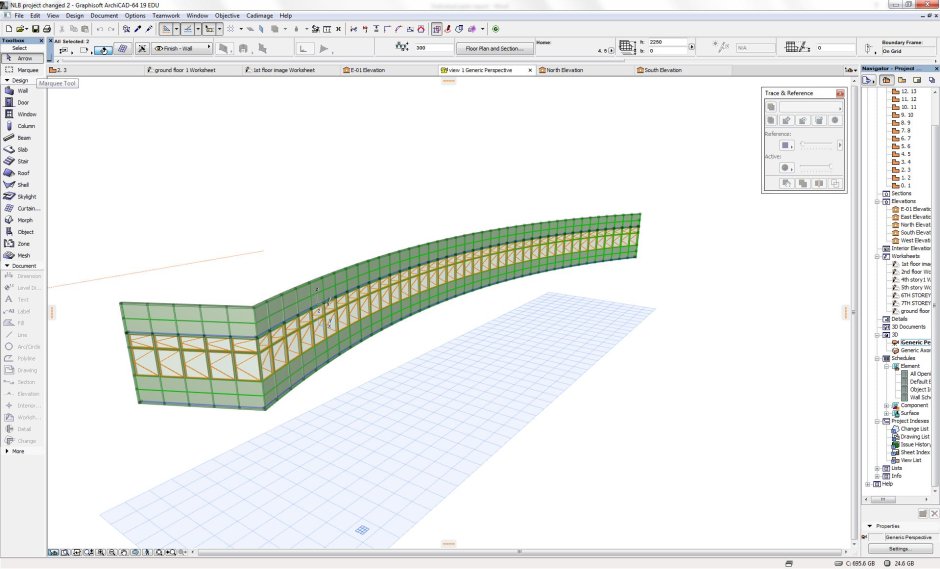Open South Elevation in Navigator tree
The width and height of the screenshot is (940, 569).
click(911, 233)
